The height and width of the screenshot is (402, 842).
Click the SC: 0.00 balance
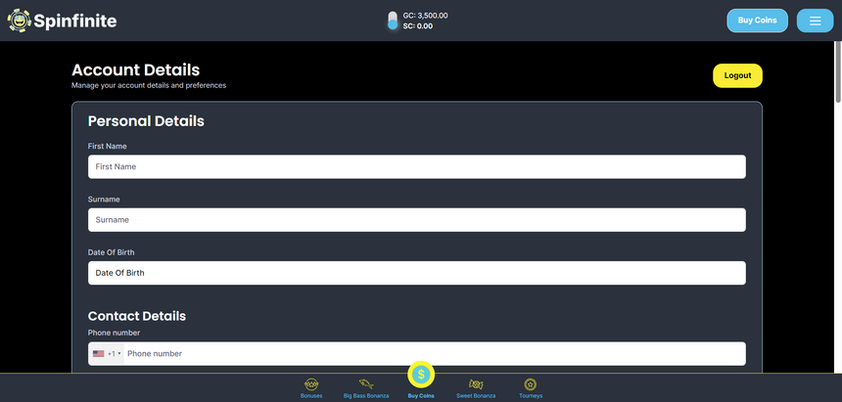pyautogui.click(x=418, y=26)
